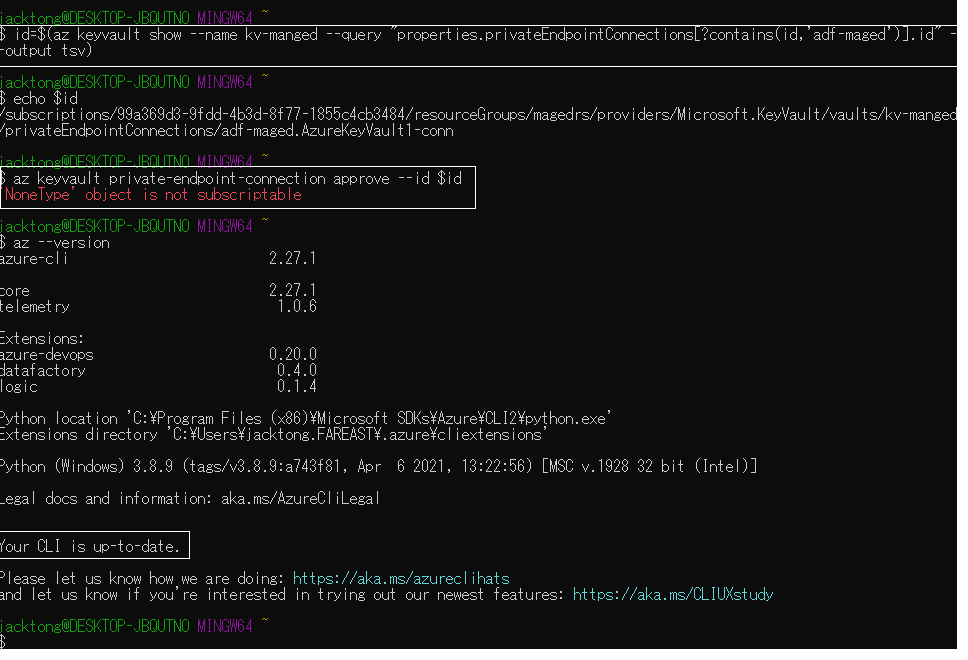The image size is (968, 660).
Task: Select the Python location path line
Action: click(x=300, y=418)
